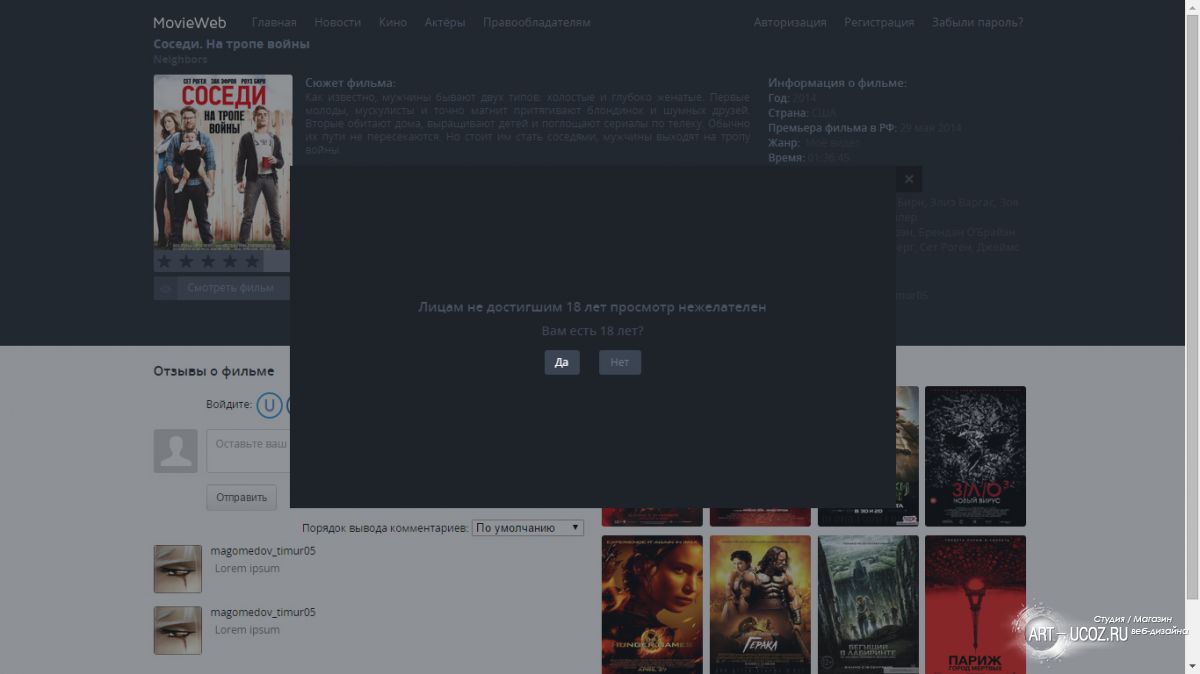Viewport: 1200px width, 674px height.
Task: Open the Актёры section
Action: 445,22
